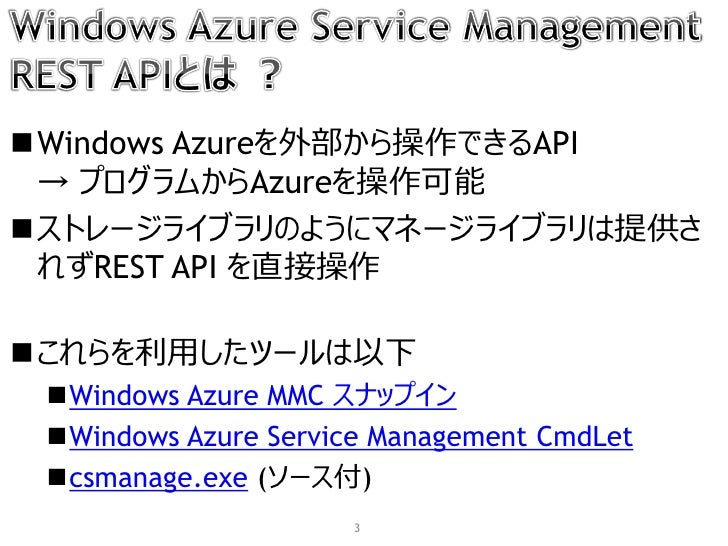
Task: Click the REST APIとは title text
Action: tap(124, 74)
